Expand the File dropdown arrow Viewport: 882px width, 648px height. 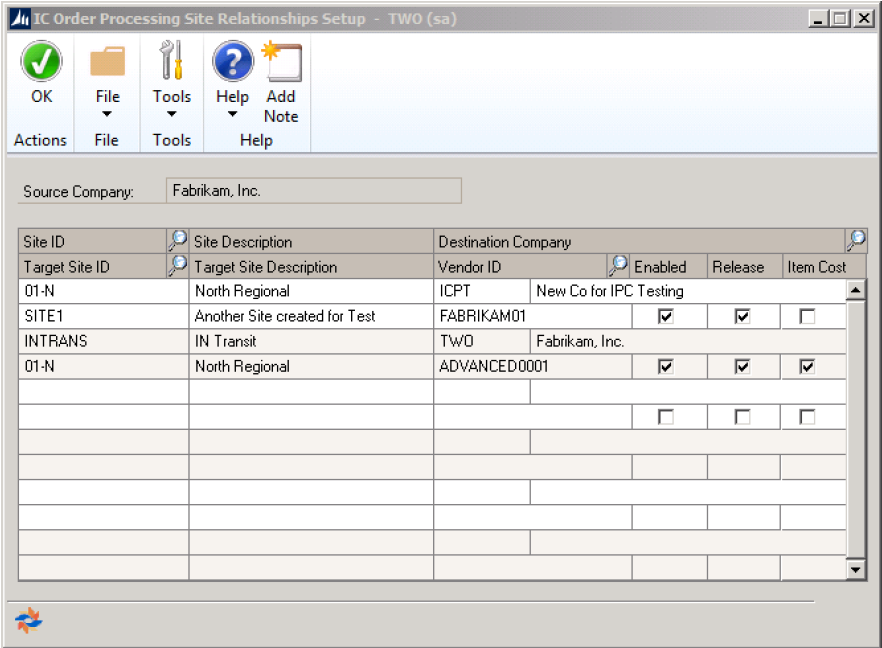pyautogui.click(x=107, y=114)
